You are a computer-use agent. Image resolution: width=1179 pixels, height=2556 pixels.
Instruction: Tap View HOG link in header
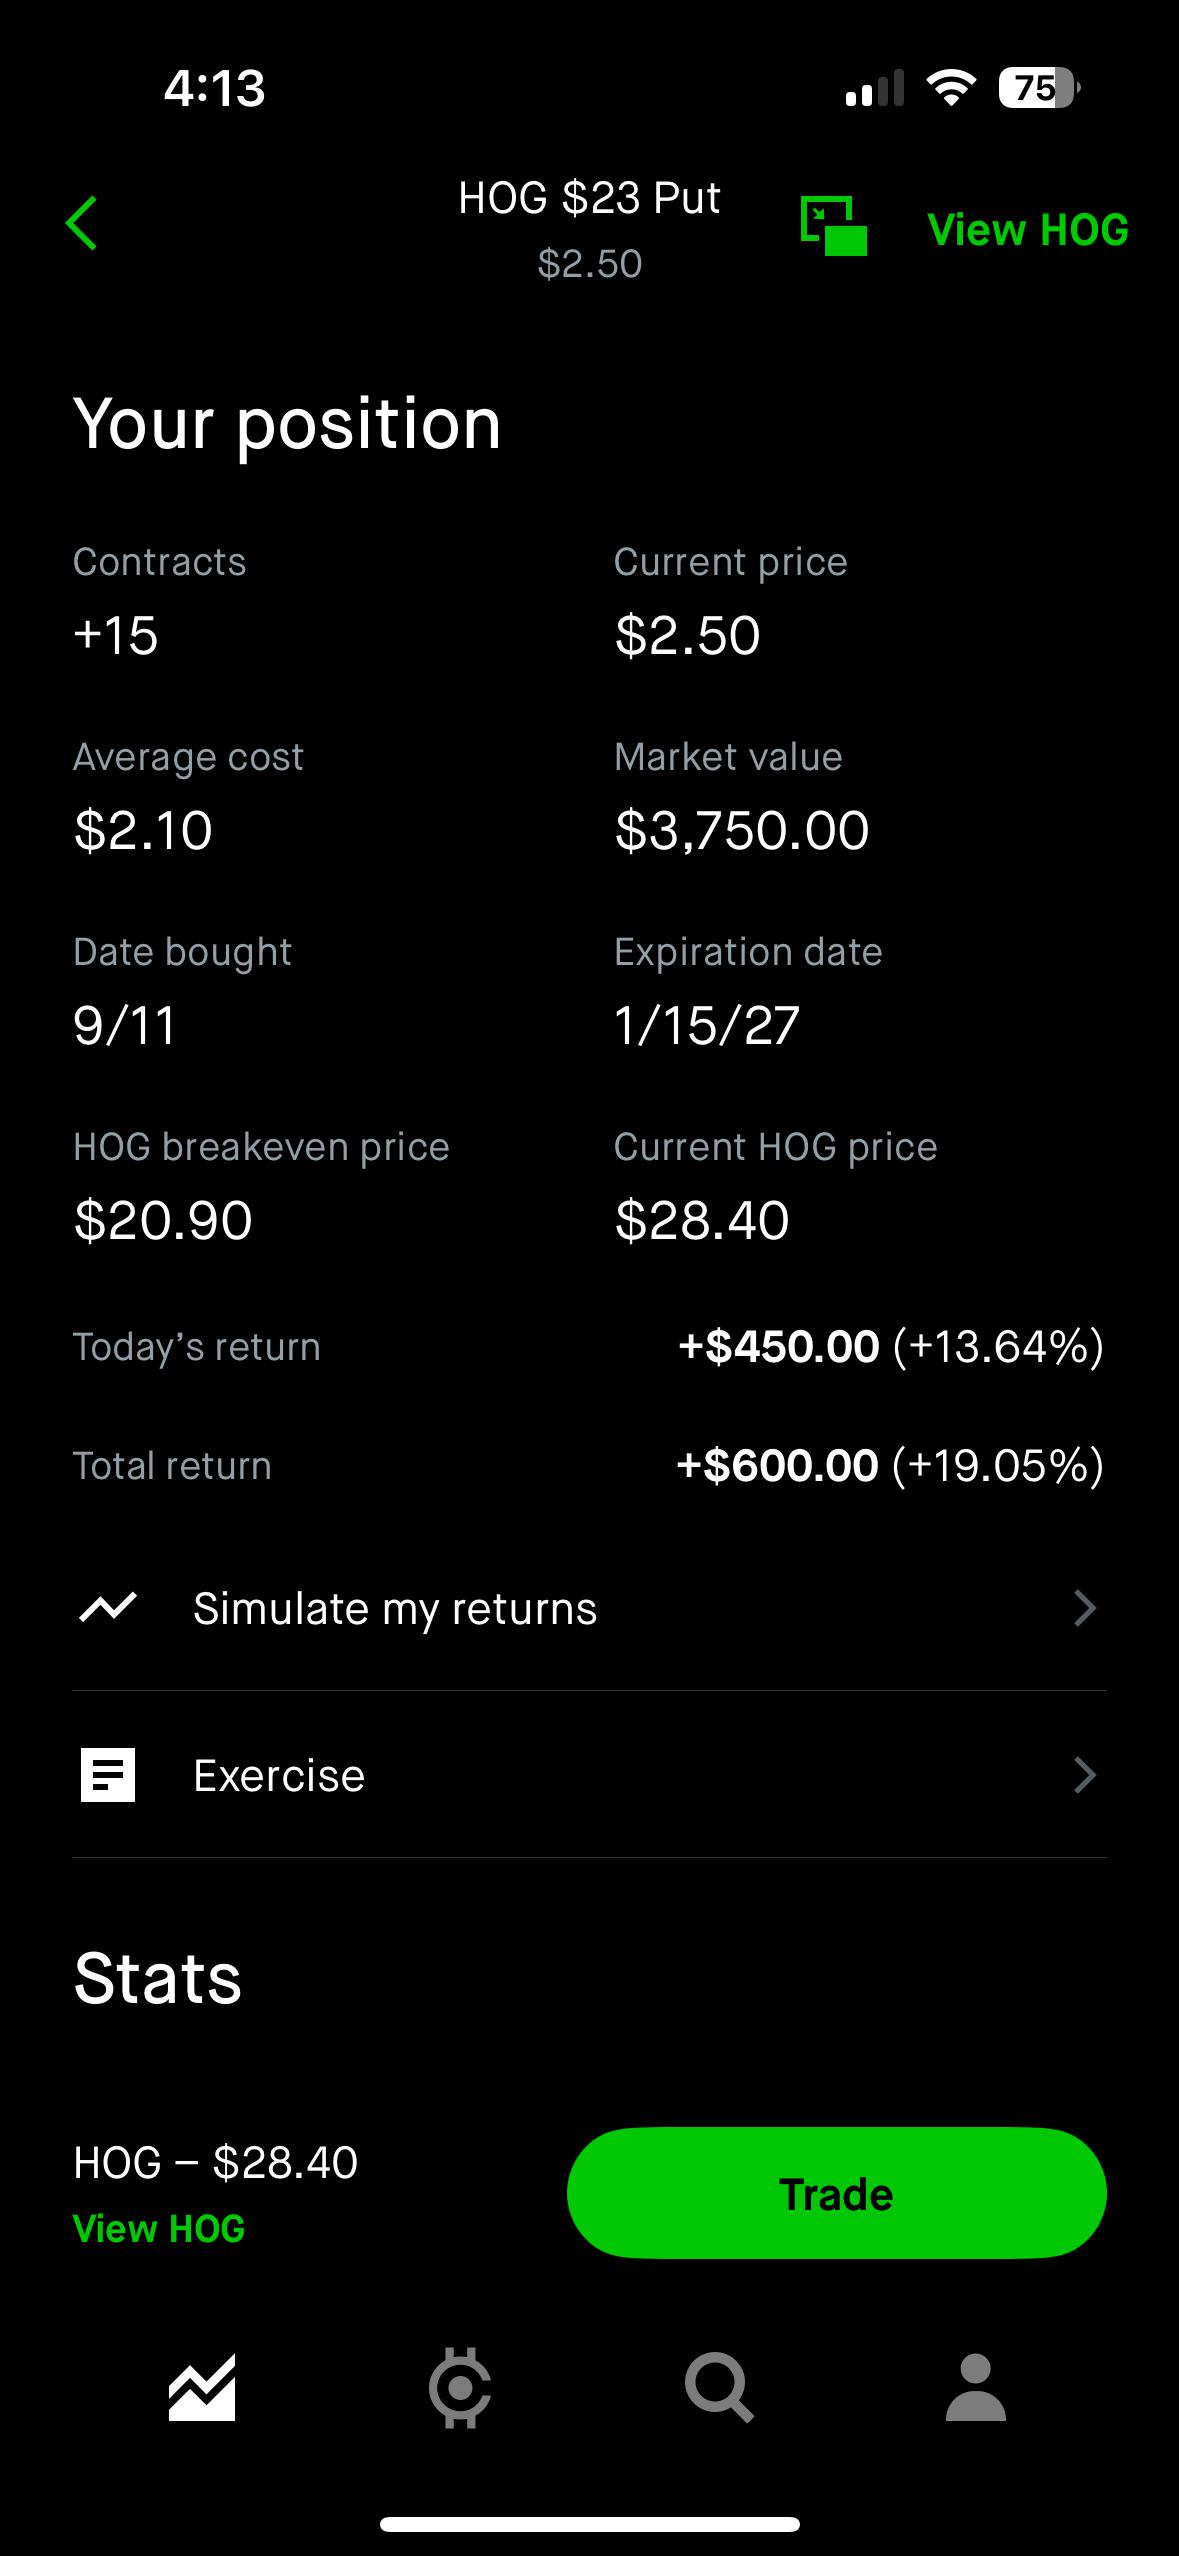pyautogui.click(x=1027, y=229)
